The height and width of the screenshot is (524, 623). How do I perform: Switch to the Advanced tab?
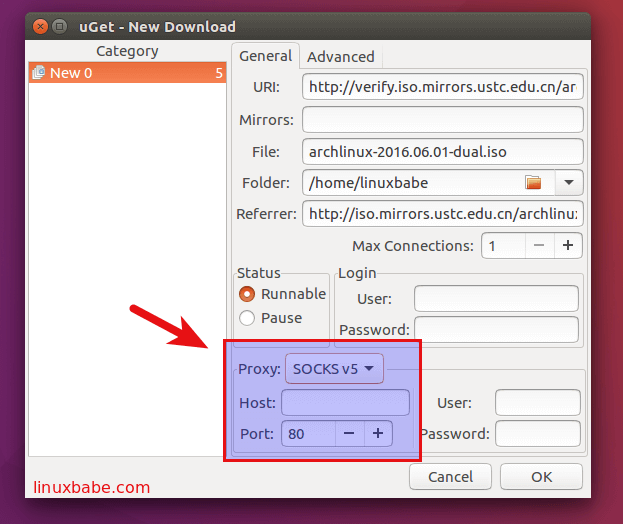tap(340, 57)
